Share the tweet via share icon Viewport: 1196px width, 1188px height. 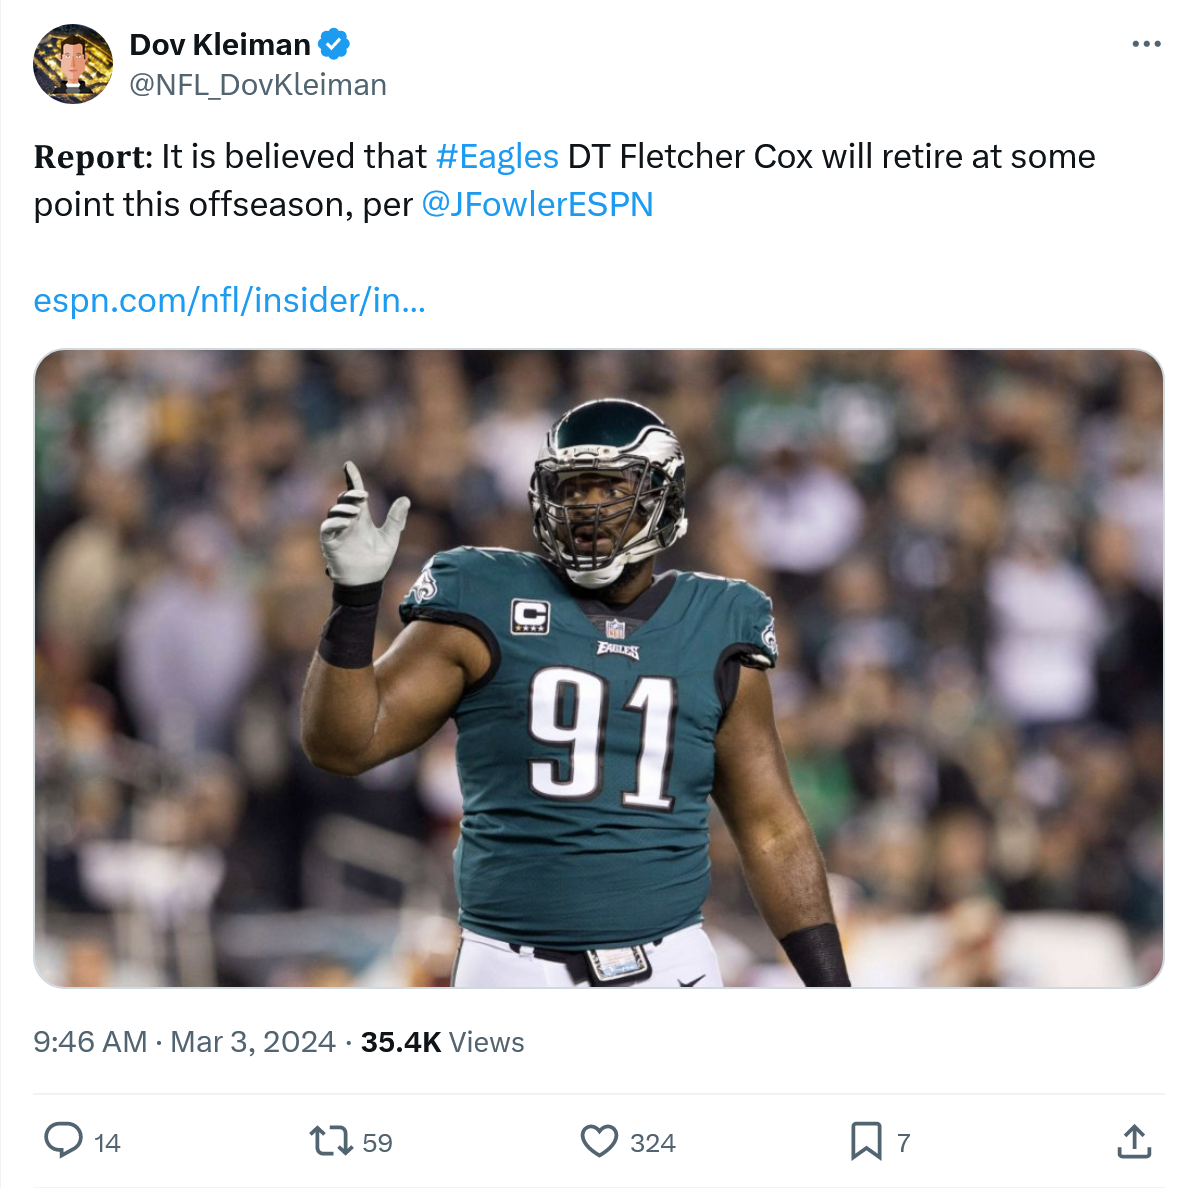pyautogui.click(x=1134, y=1140)
